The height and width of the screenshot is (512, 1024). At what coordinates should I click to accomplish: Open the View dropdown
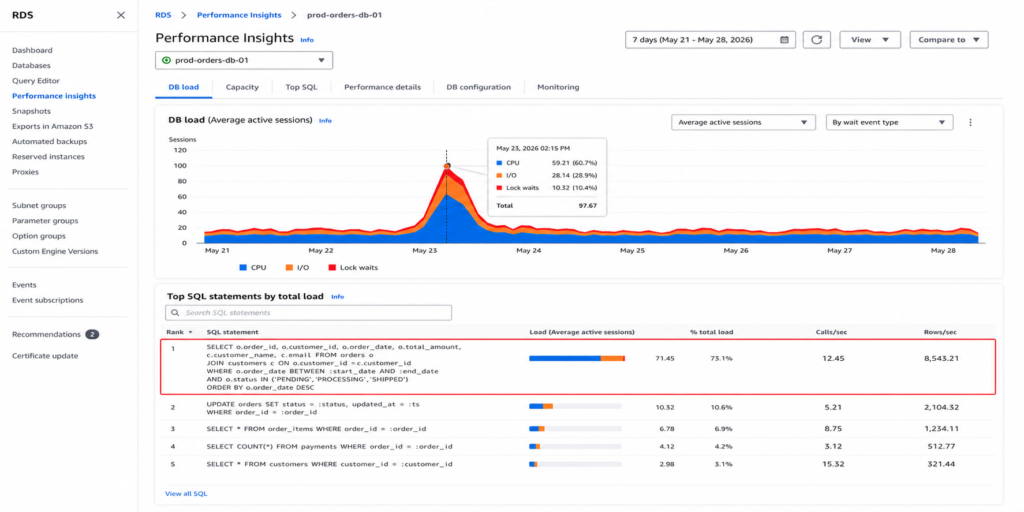[870, 40]
